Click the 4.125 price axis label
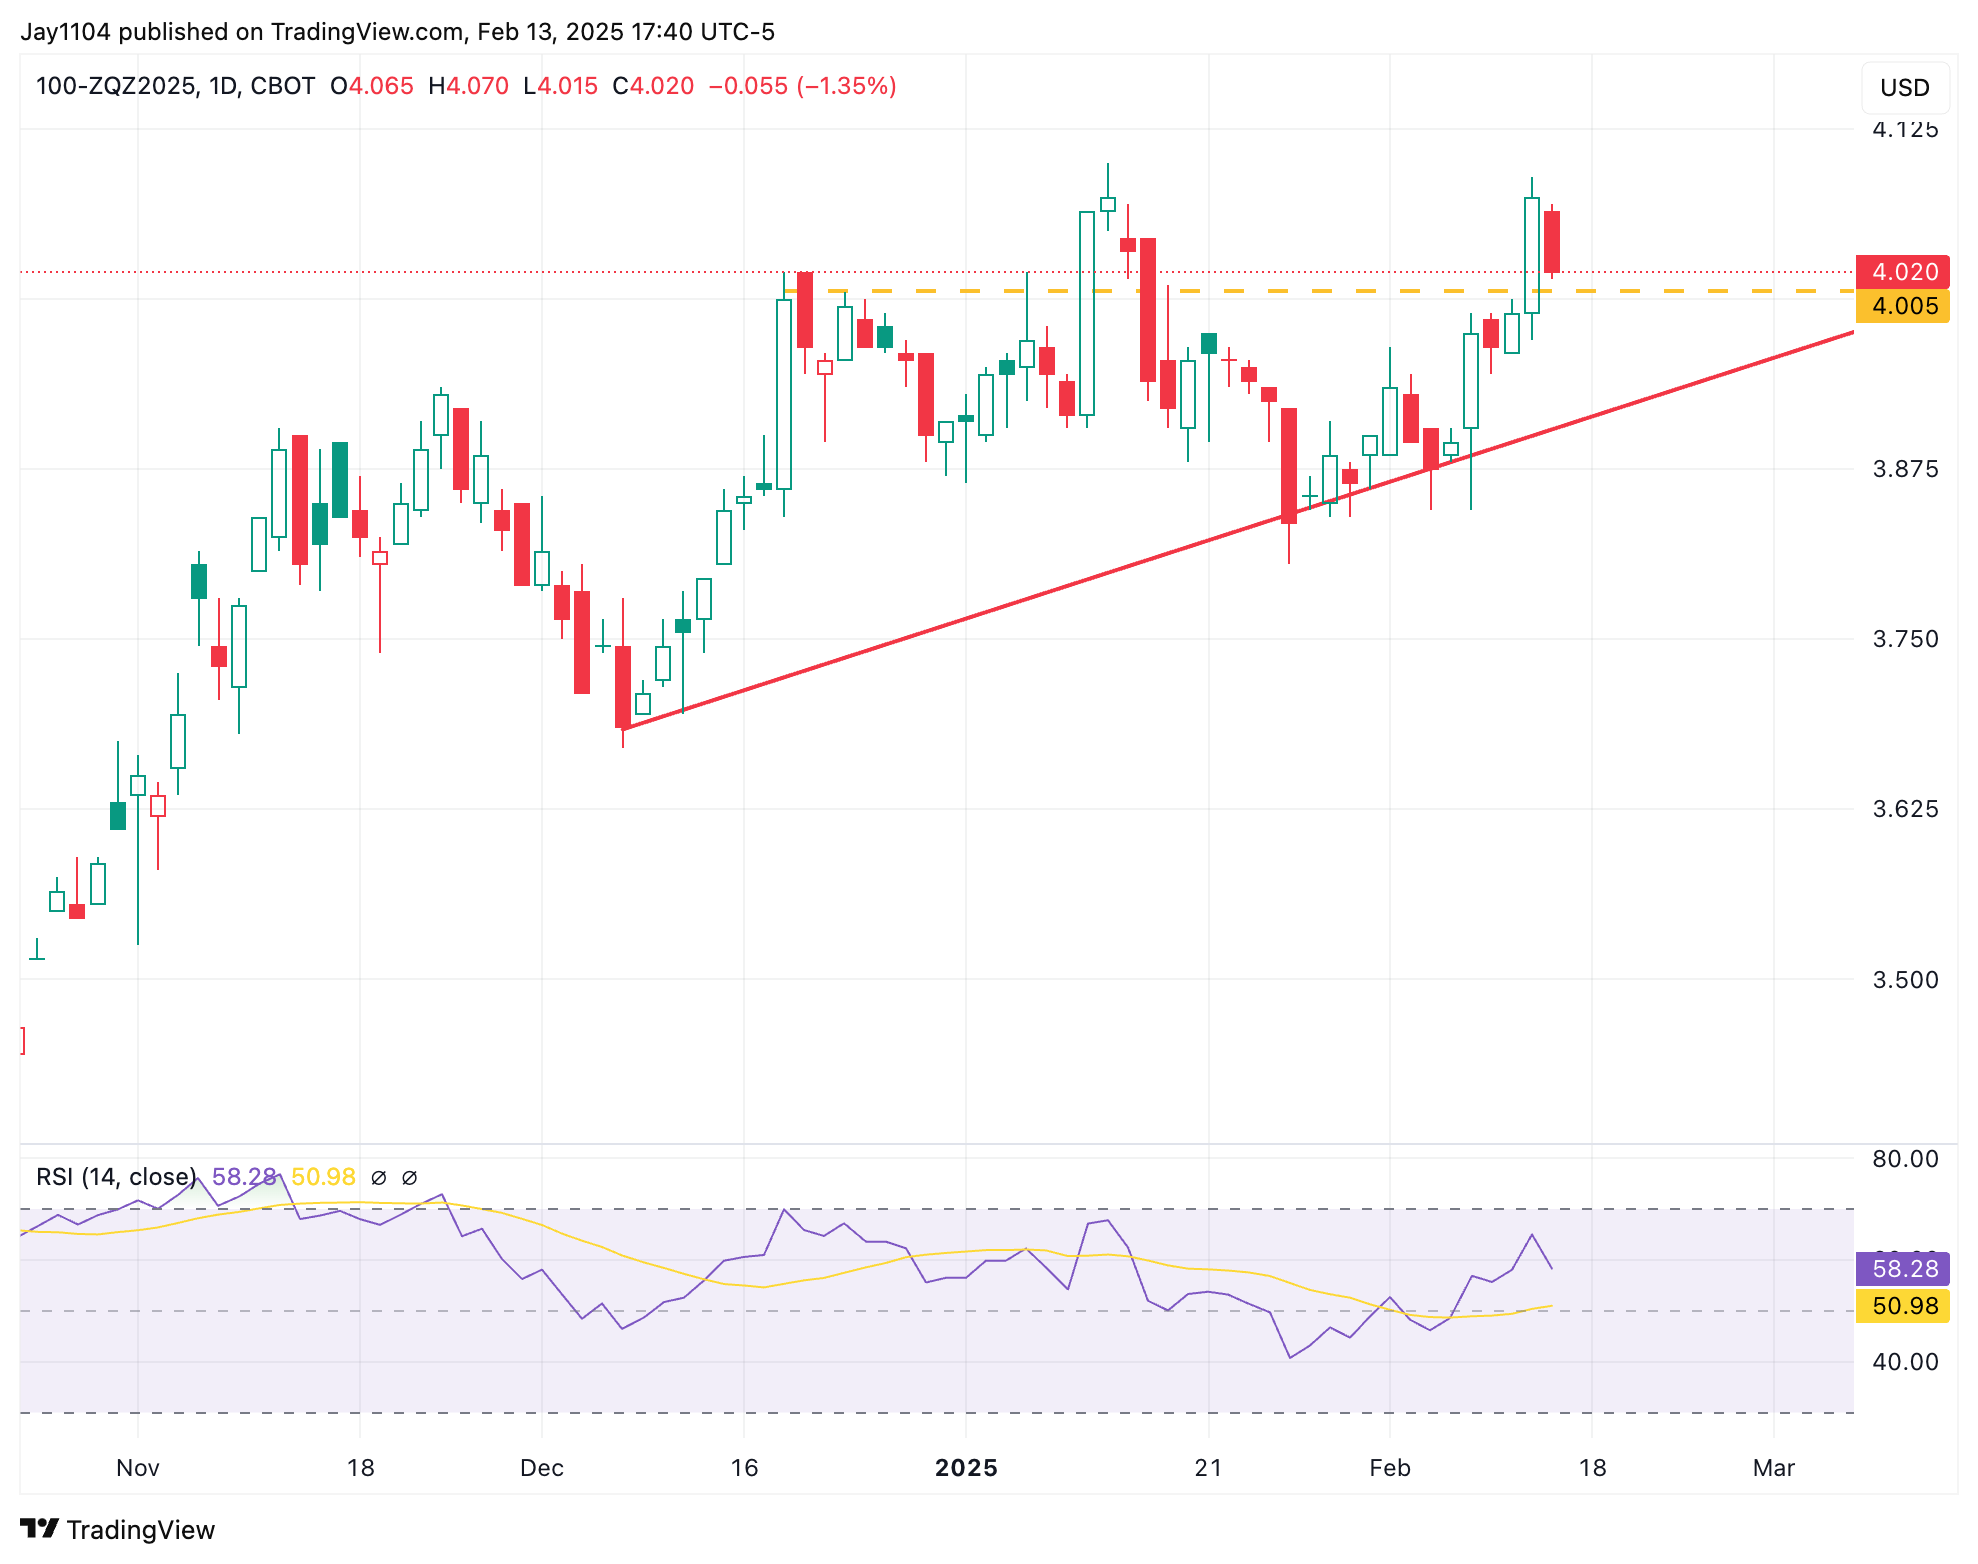The image size is (1978, 1564). 1905,129
